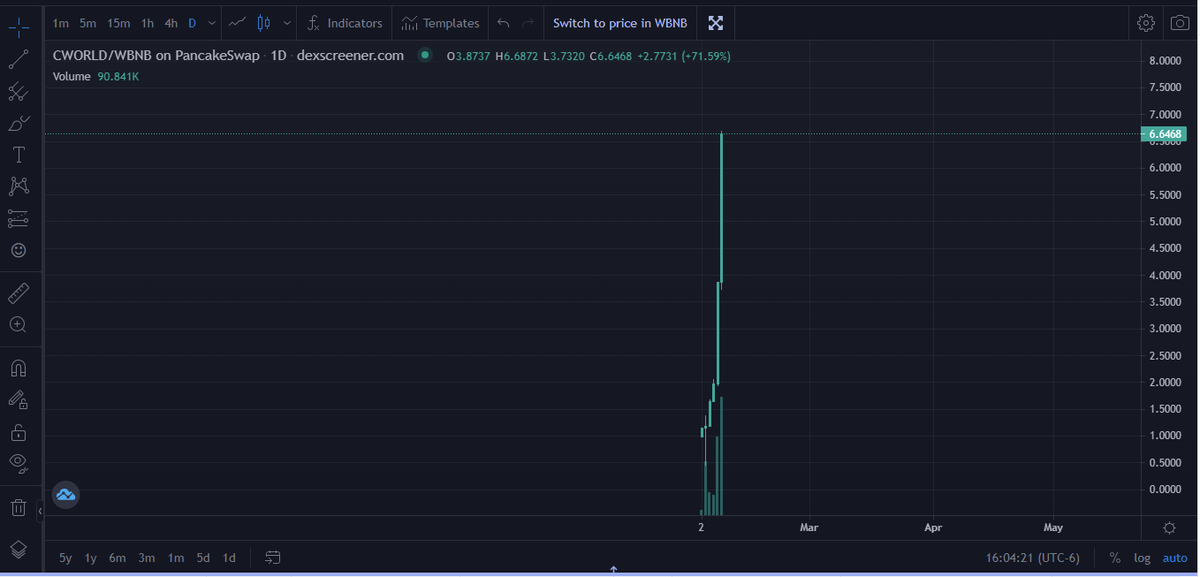Select the Measure ruler tool
The image size is (1200, 577).
[x=18, y=292]
